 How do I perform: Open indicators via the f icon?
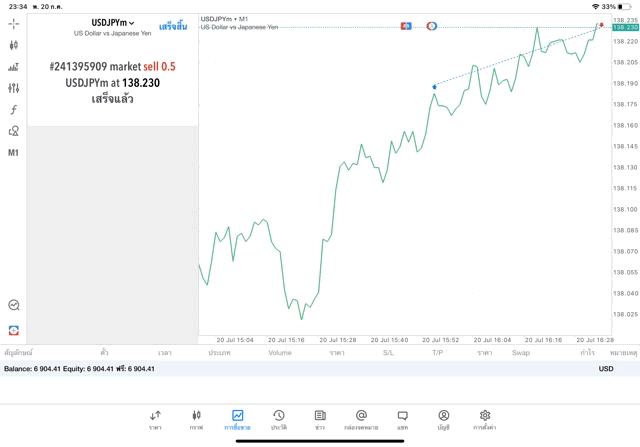[x=13, y=109]
